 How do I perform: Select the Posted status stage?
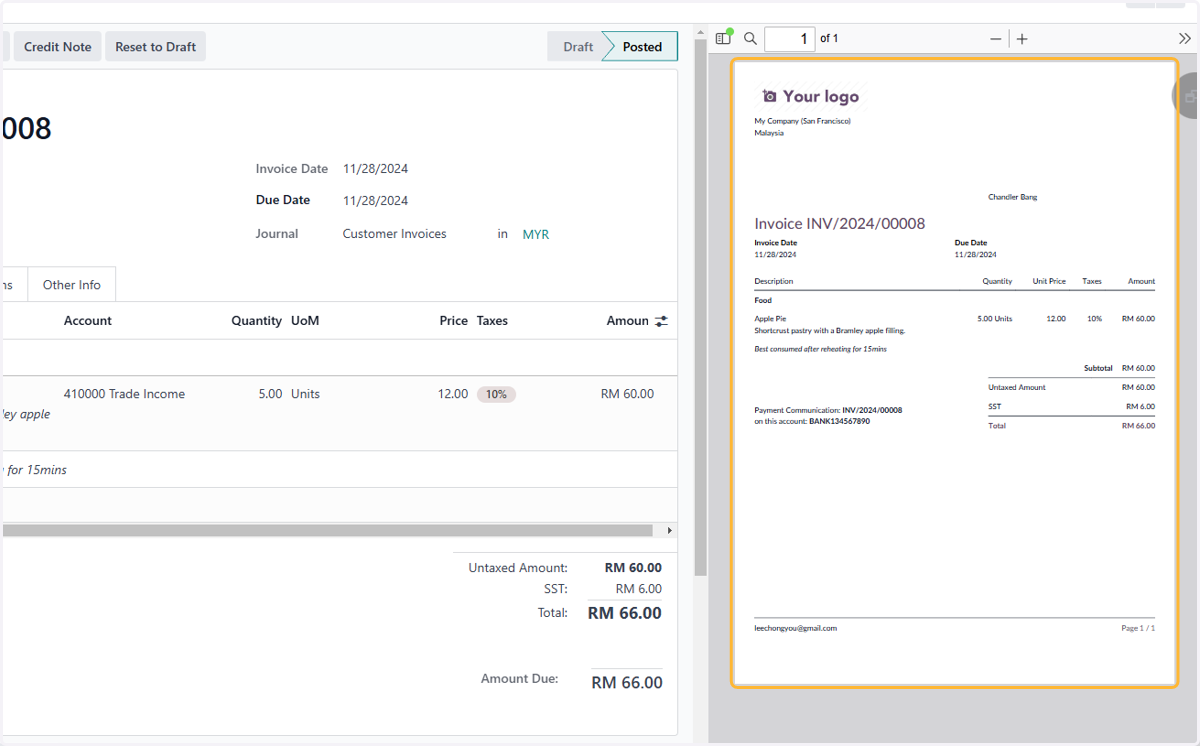point(642,47)
